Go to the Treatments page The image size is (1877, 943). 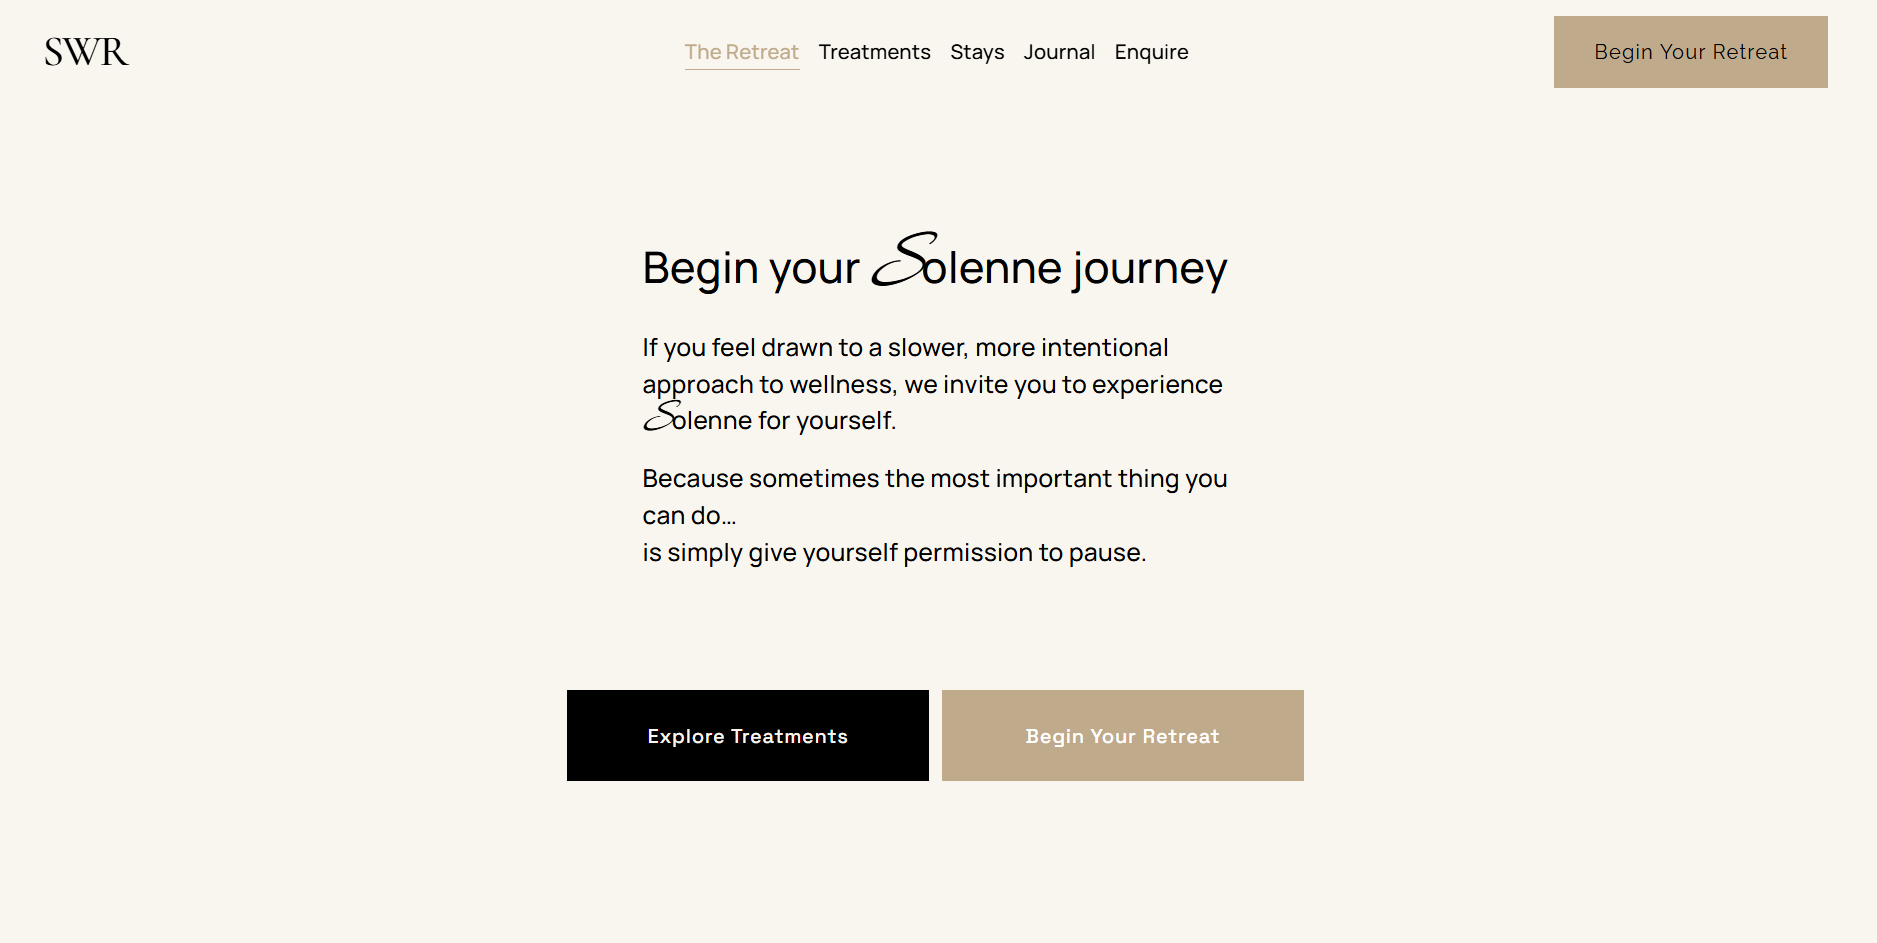point(875,52)
